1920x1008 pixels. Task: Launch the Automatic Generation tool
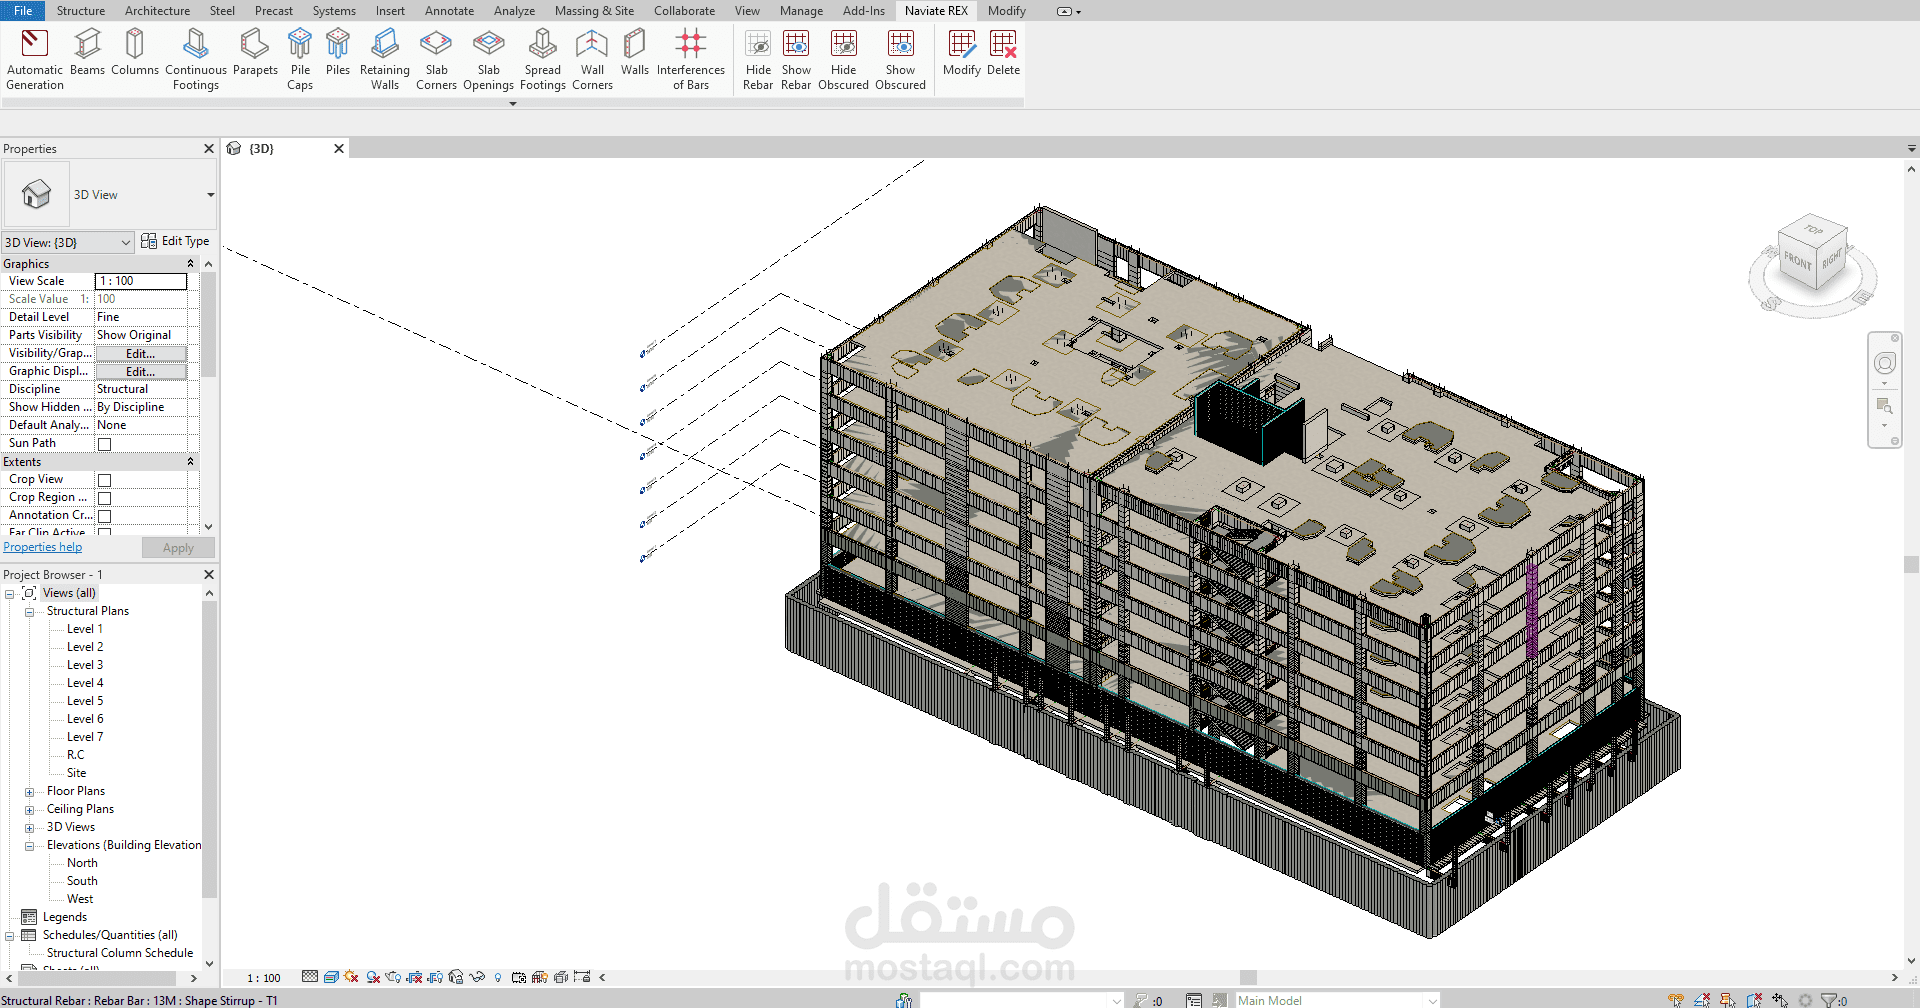[34, 57]
